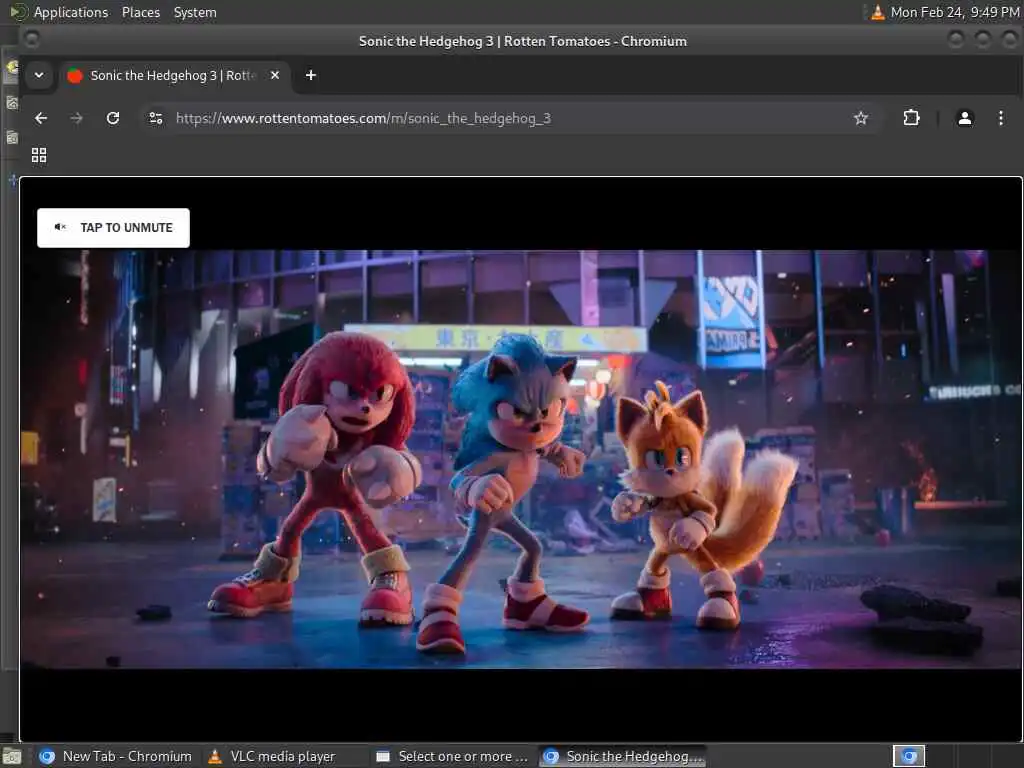This screenshot has height=768, width=1024.
Task: Open the System menu
Action: [195, 12]
